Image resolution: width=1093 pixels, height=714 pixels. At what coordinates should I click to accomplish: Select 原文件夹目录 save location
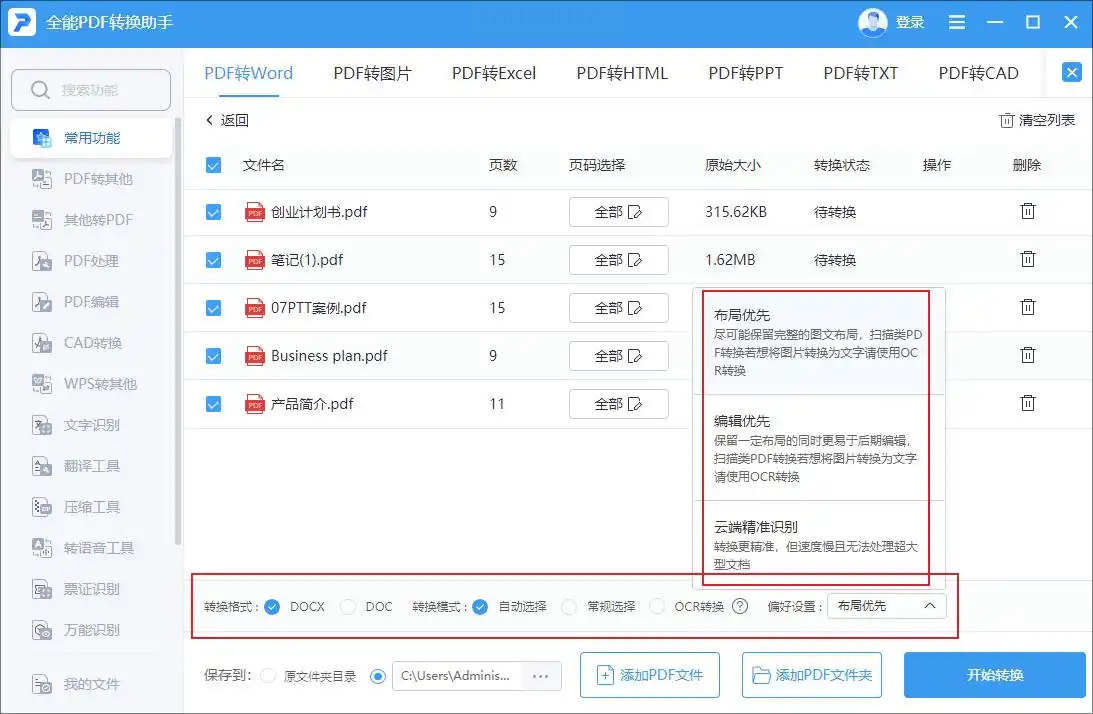tap(268, 676)
